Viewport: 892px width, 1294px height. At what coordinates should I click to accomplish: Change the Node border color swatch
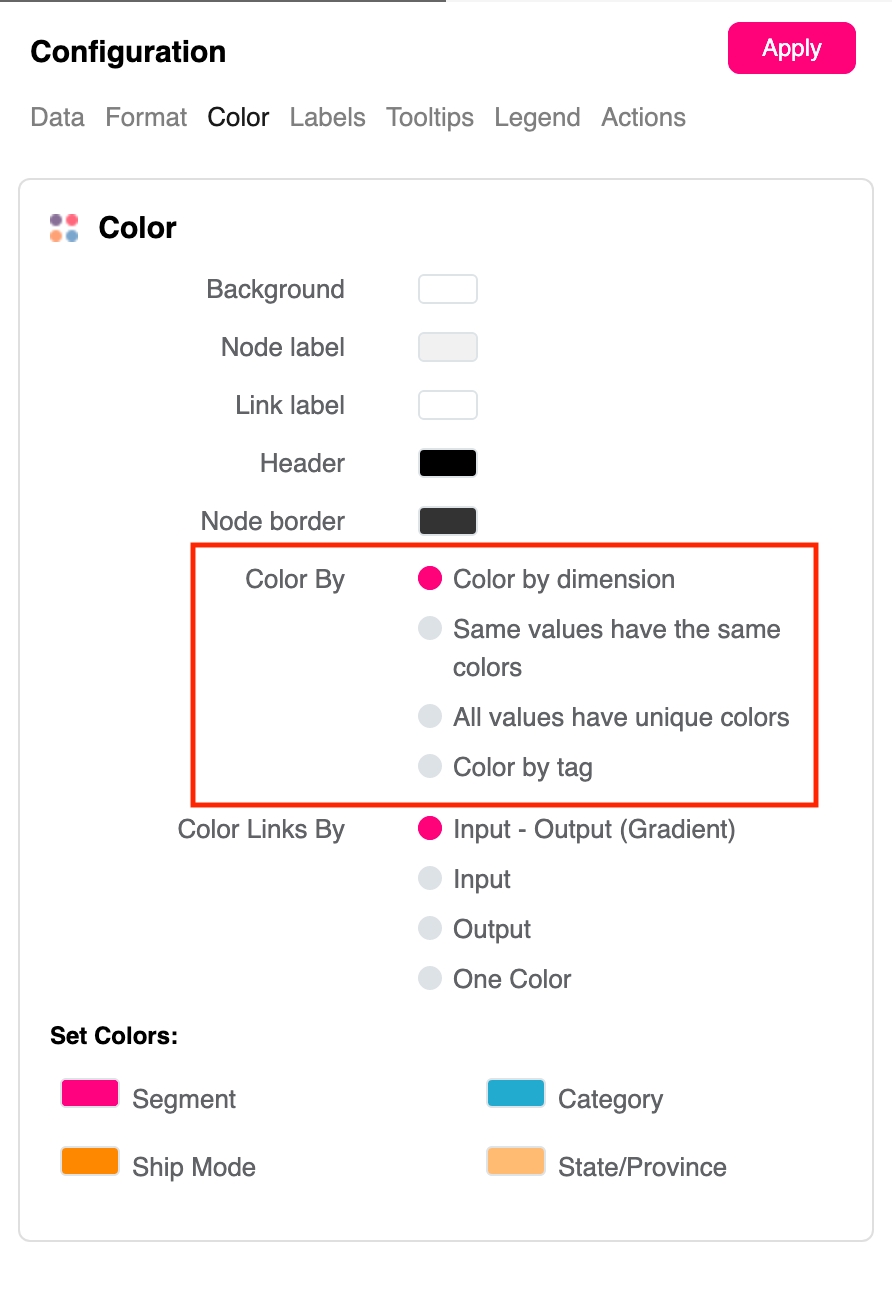[x=447, y=521]
